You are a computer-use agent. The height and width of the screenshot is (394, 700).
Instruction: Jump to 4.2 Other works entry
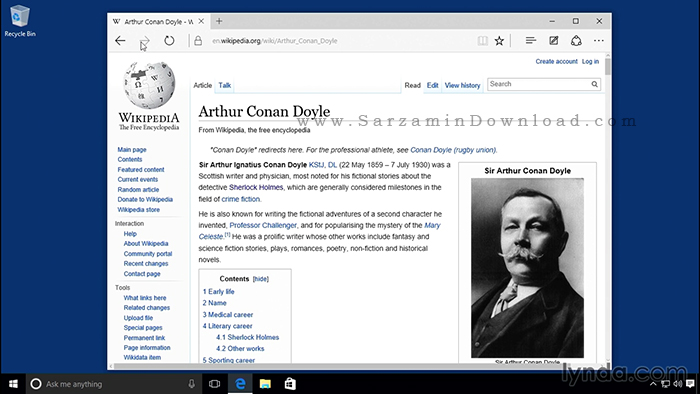240,348
